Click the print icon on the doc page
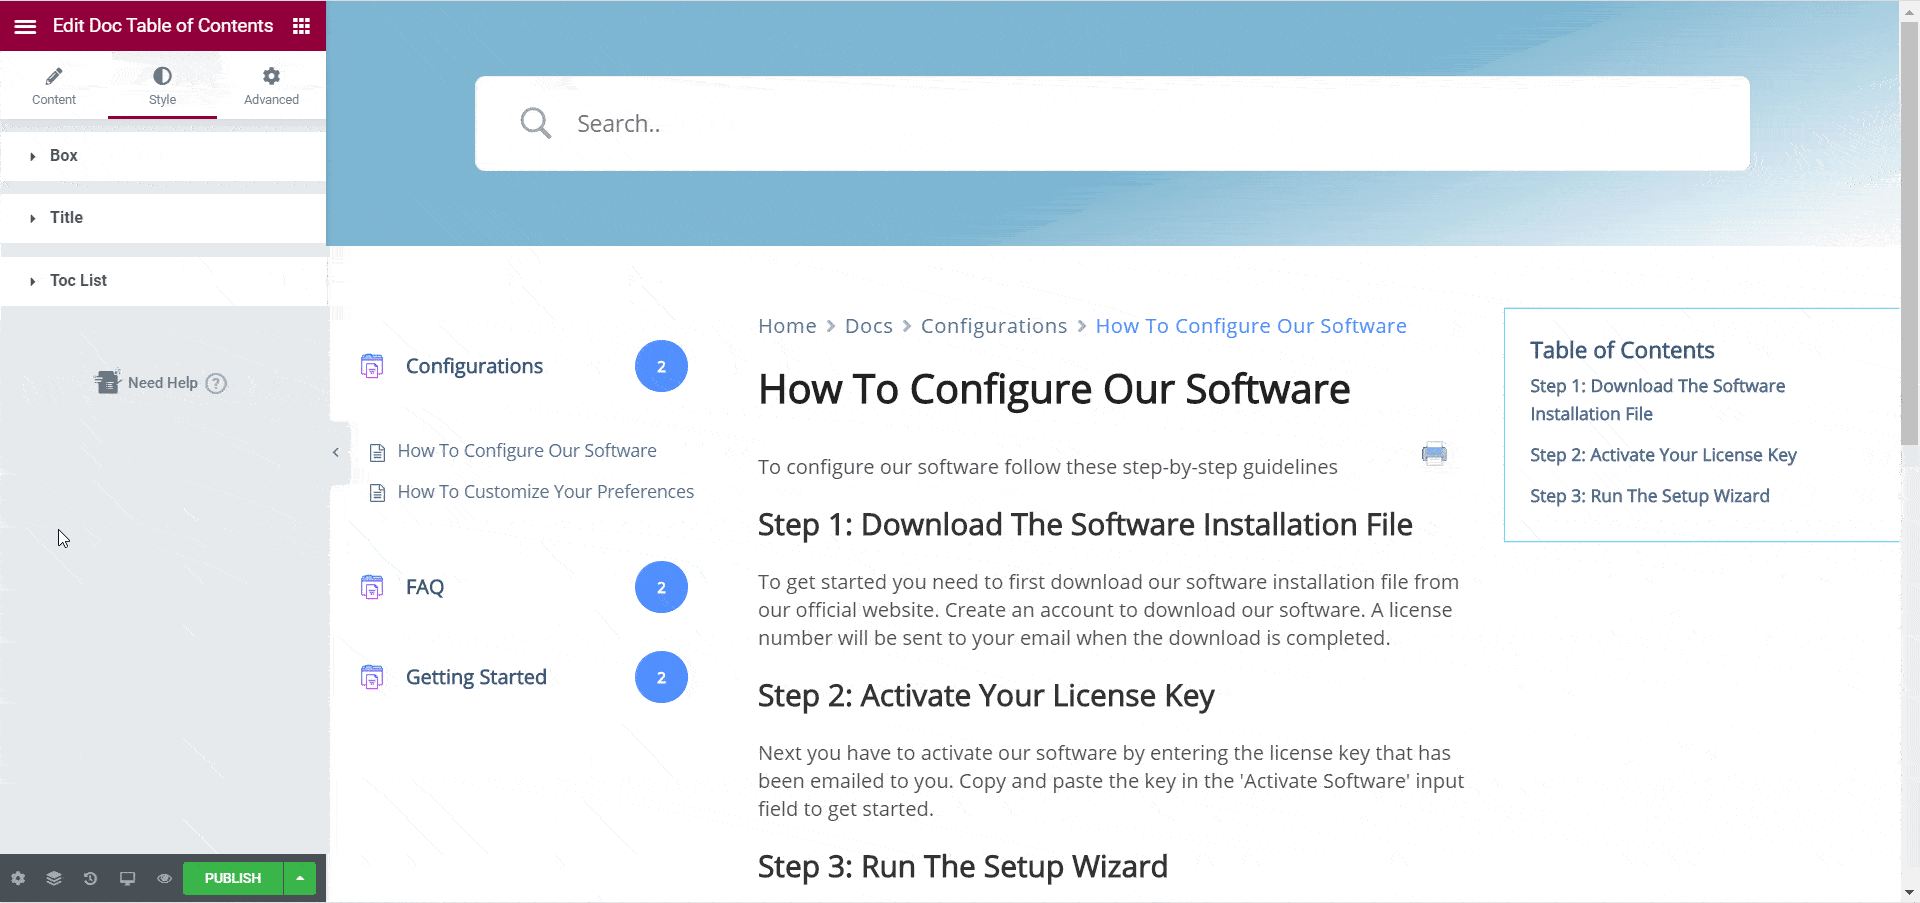 tap(1434, 453)
